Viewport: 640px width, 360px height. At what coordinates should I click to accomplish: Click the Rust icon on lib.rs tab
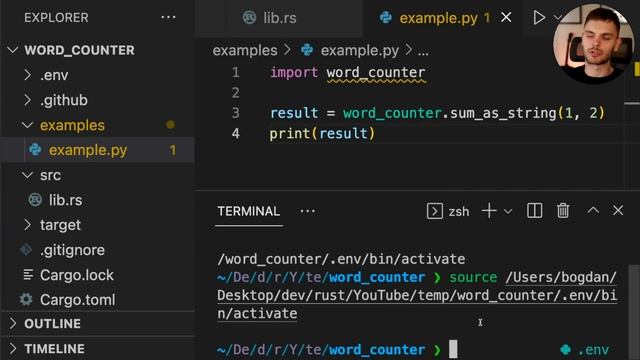(x=249, y=18)
